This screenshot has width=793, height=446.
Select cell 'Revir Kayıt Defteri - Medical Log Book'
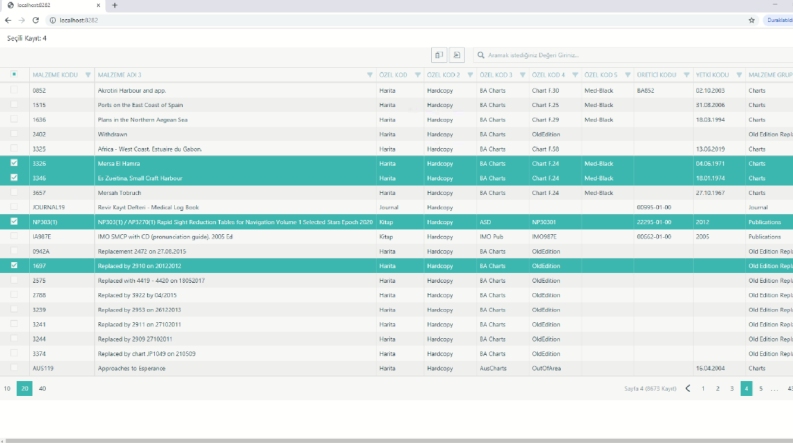pos(148,207)
